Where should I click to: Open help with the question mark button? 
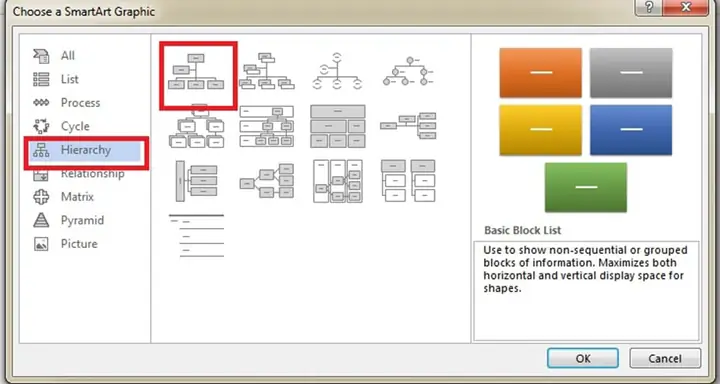(648, 8)
